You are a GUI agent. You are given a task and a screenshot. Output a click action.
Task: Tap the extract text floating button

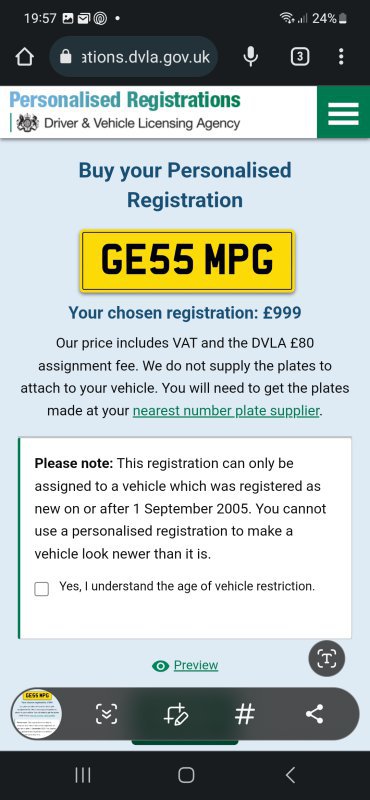[327, 659]
